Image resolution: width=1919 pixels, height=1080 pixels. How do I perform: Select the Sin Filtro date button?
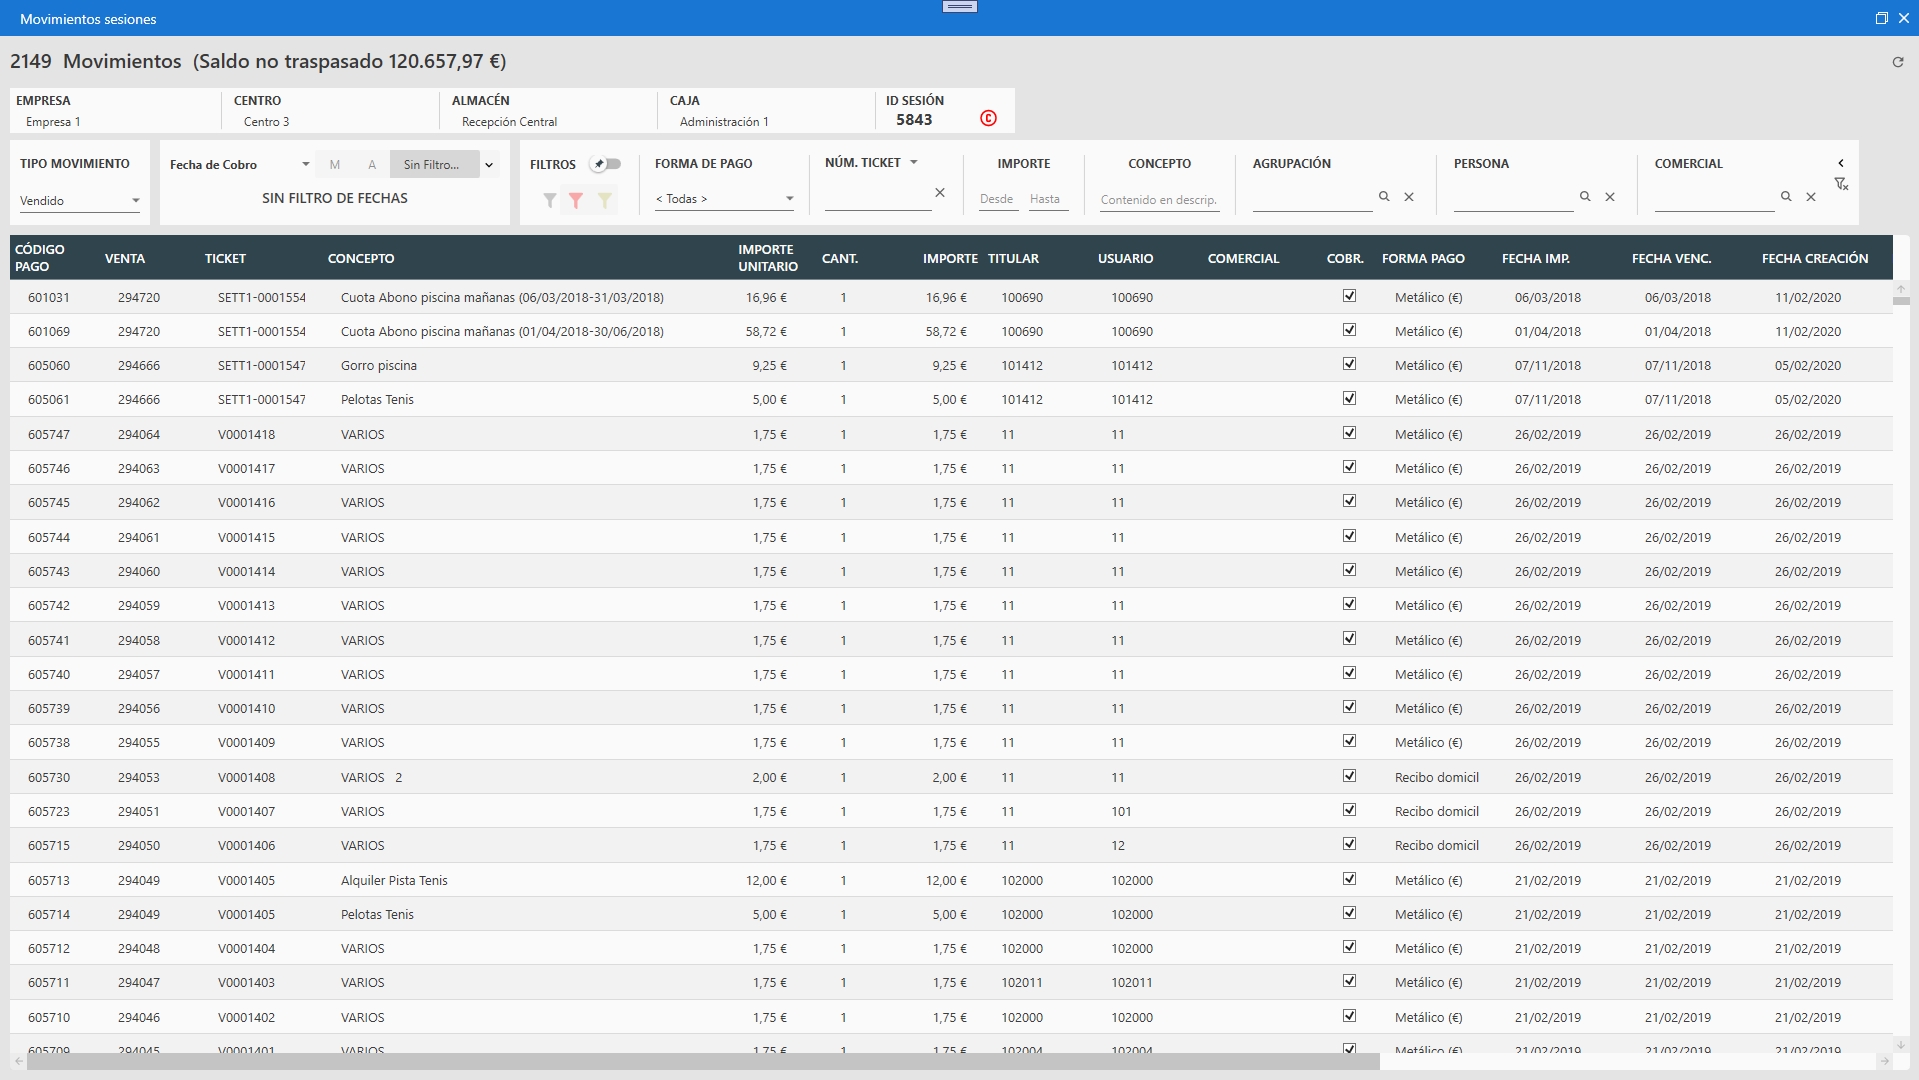[x=434, y=165]
